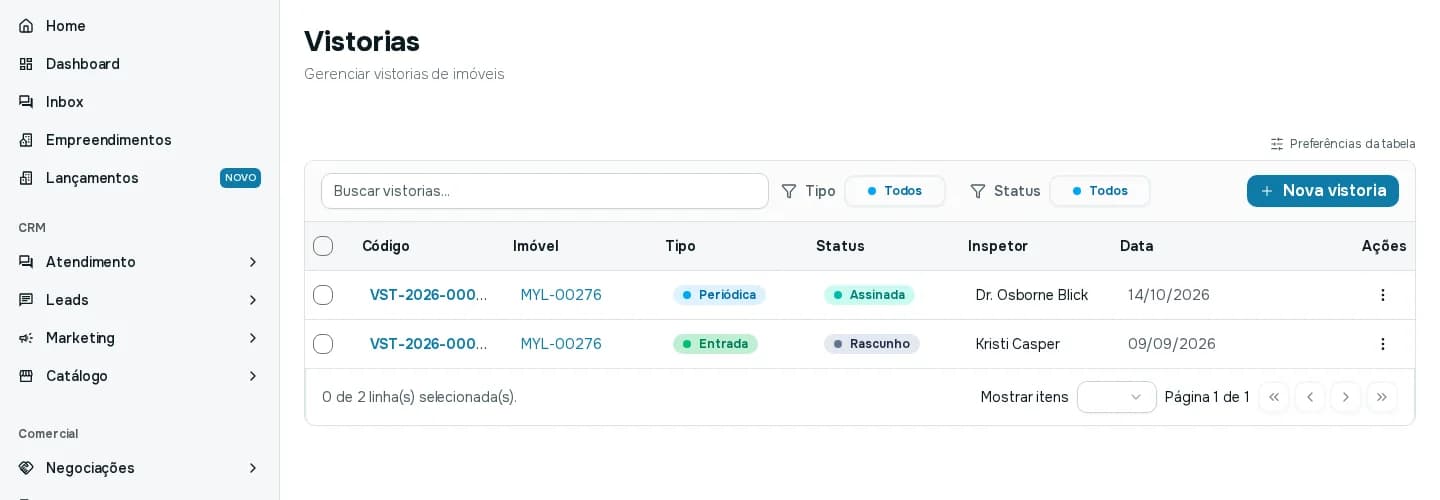The image size is (1440, 500).
Task: Click the Marketing megaphone icon
Action: (x=26, y=338)
